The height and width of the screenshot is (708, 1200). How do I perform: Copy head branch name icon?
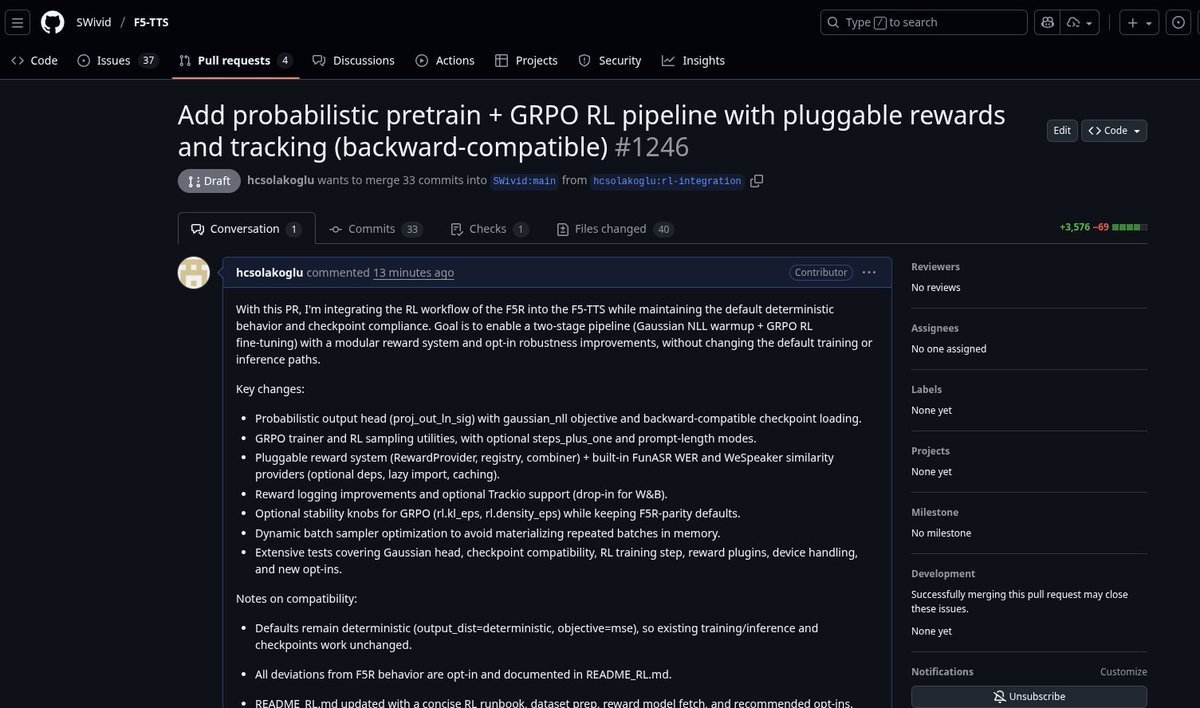[x=757, y=181]
